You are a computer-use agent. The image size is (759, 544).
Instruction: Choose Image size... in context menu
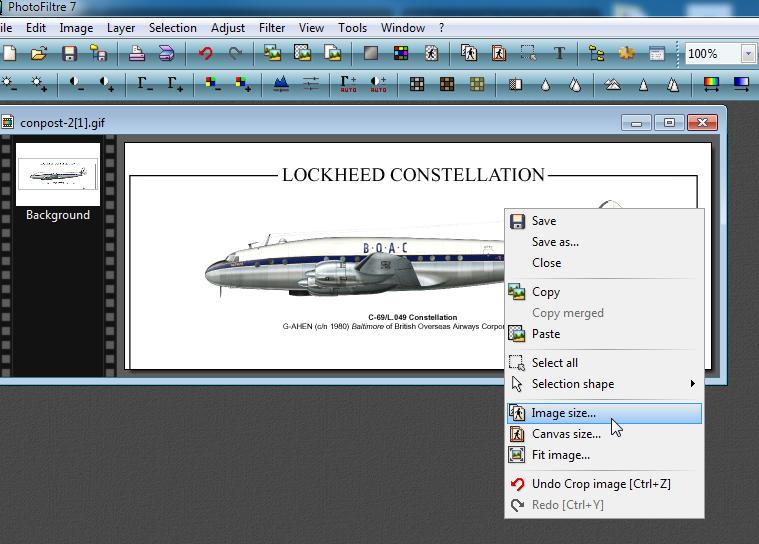pyautogui.click(x=604, y=413)
